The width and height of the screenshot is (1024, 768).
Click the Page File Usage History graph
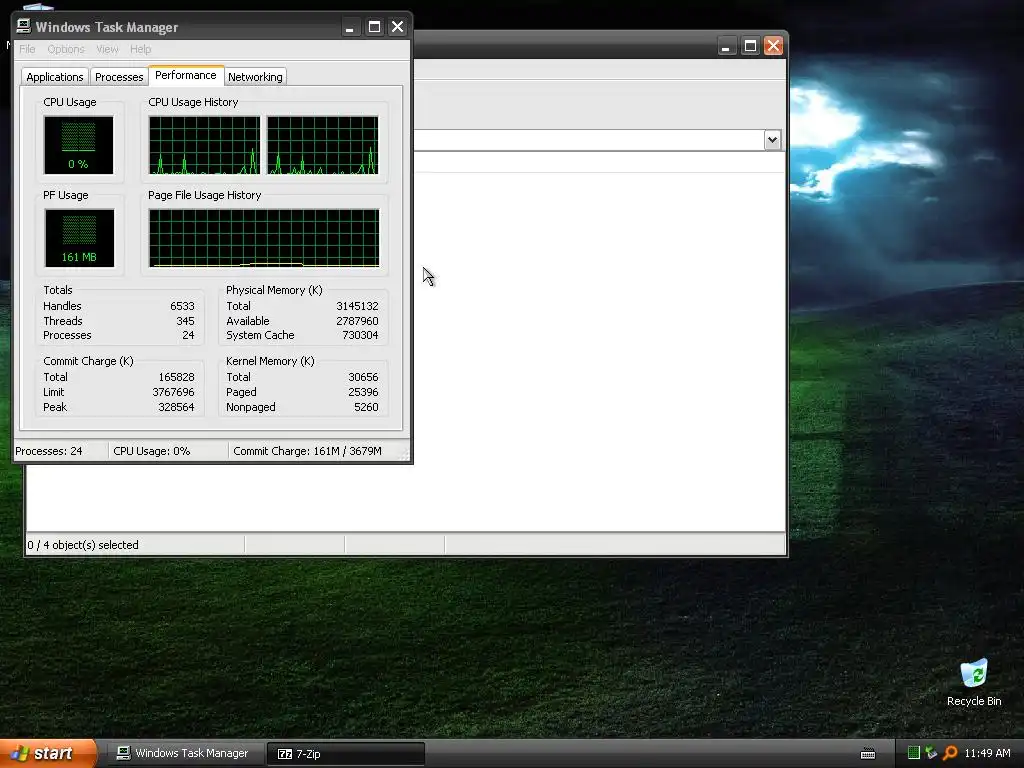pos(264,238)
